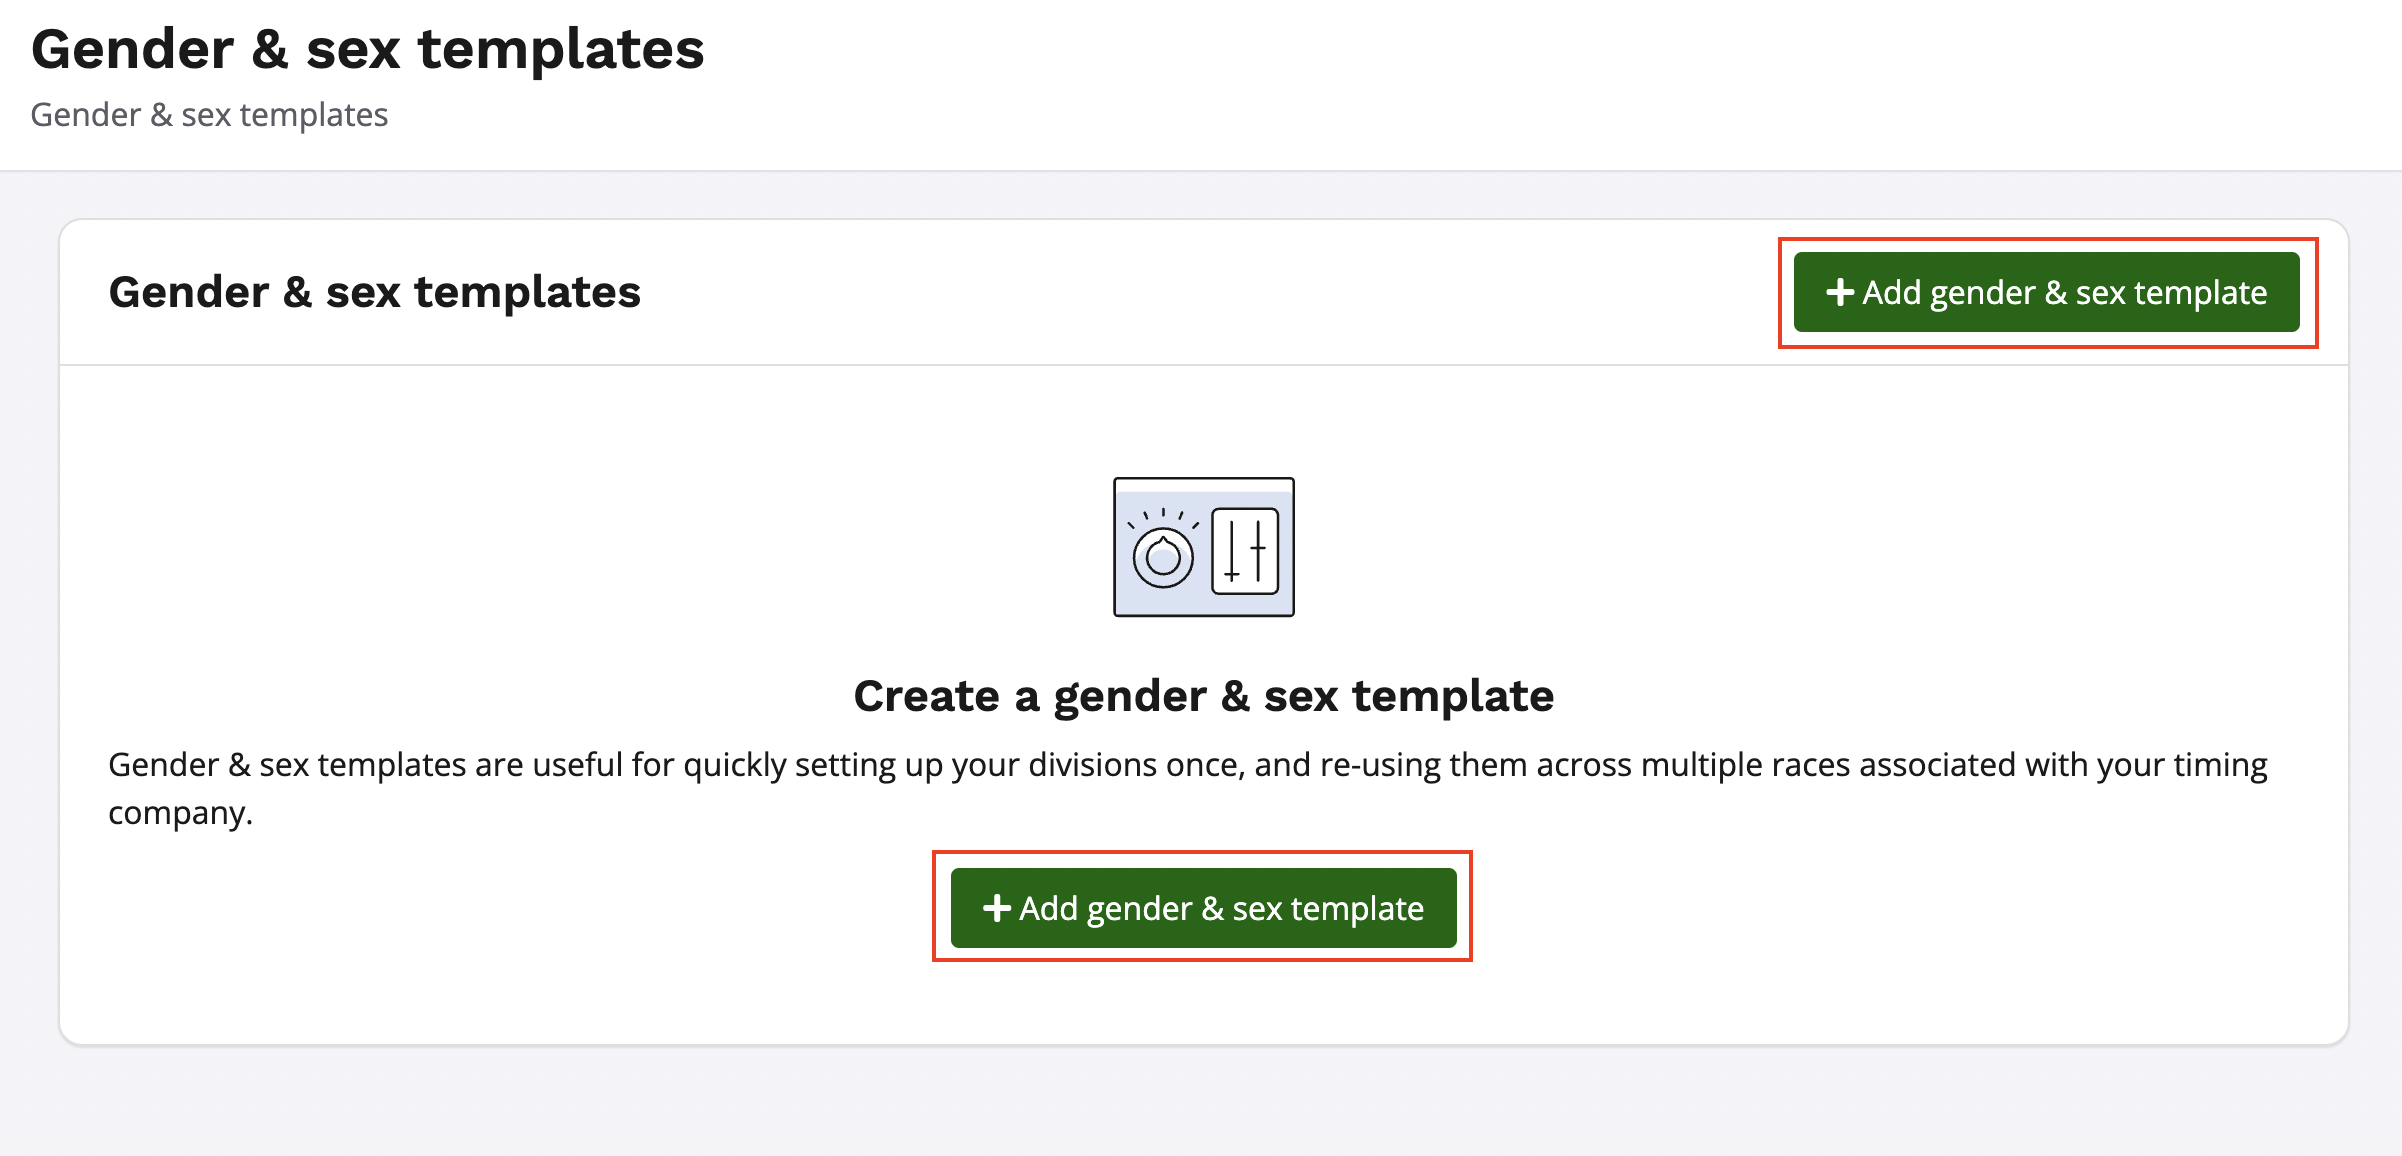Viewport: 2402px width, 1156px height.
Task: Open the Gender & sex templates breadcrumb link
Action: [209, 114]
